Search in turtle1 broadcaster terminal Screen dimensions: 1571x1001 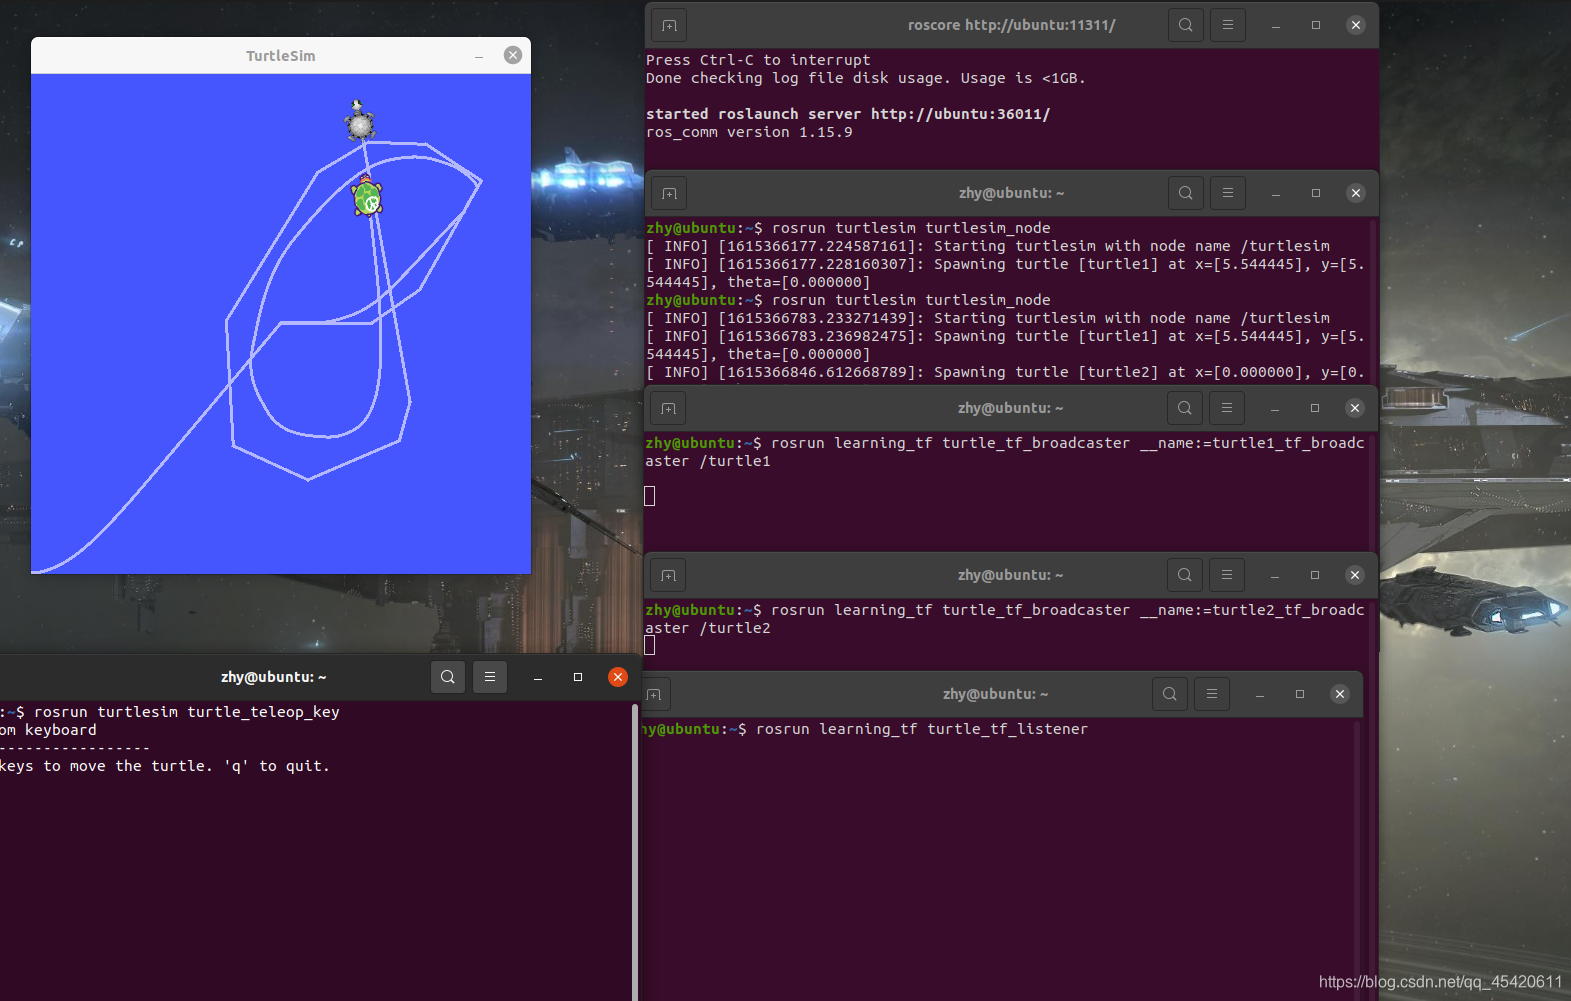[x=1184, y=408]
